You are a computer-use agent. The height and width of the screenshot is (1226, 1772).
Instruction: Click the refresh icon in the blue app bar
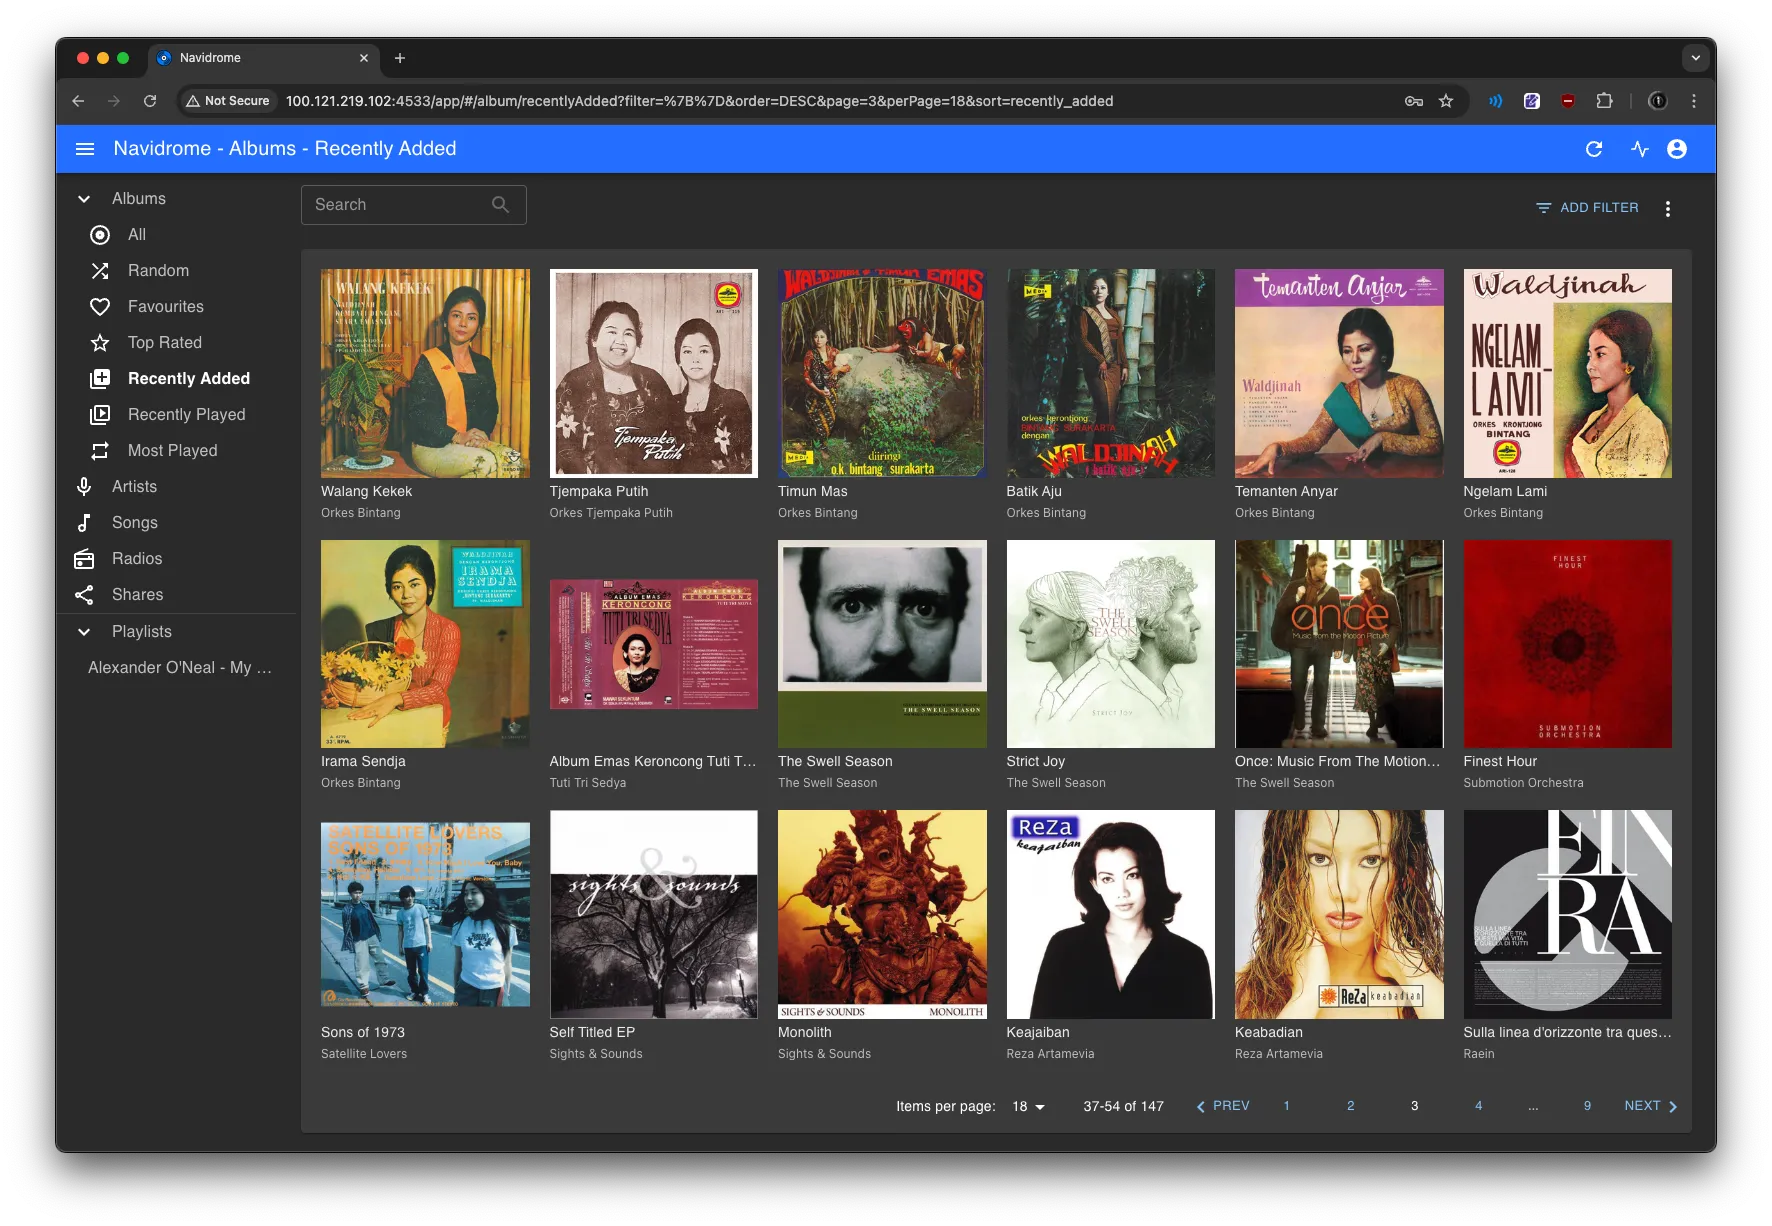(x=1594, y=149)
